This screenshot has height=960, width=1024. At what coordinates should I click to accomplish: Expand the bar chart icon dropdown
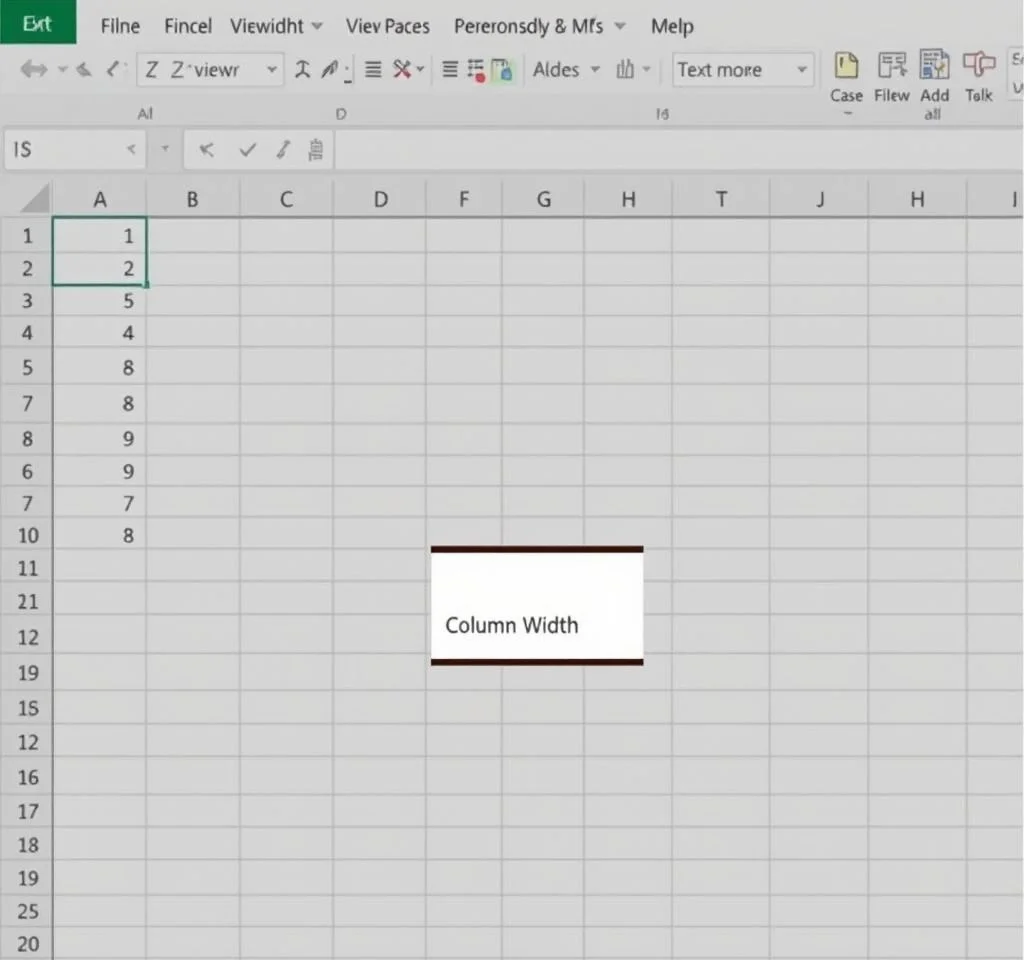click(645, 70)
